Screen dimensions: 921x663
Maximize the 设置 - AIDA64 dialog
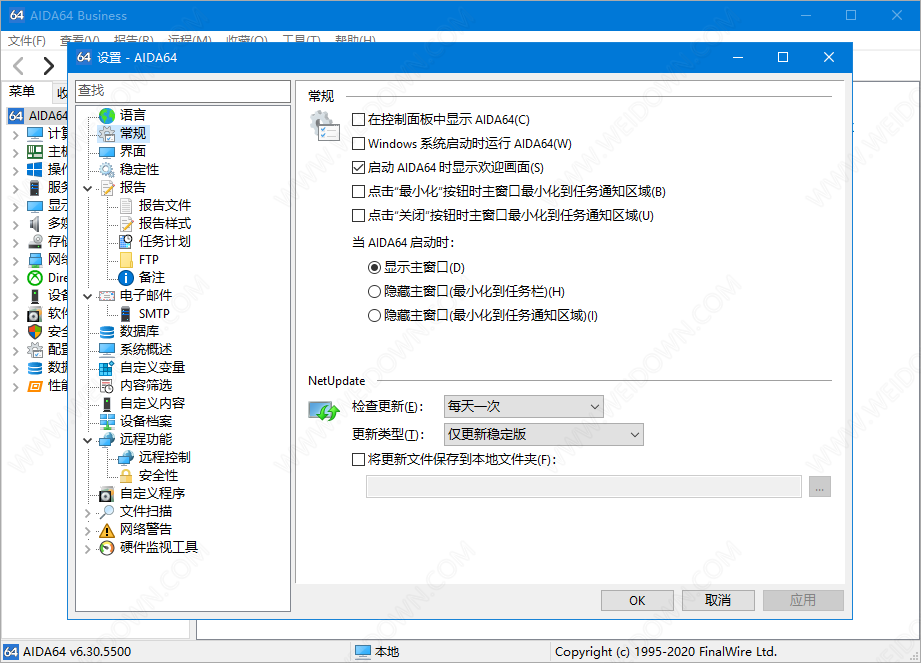(x=783, y=57)
